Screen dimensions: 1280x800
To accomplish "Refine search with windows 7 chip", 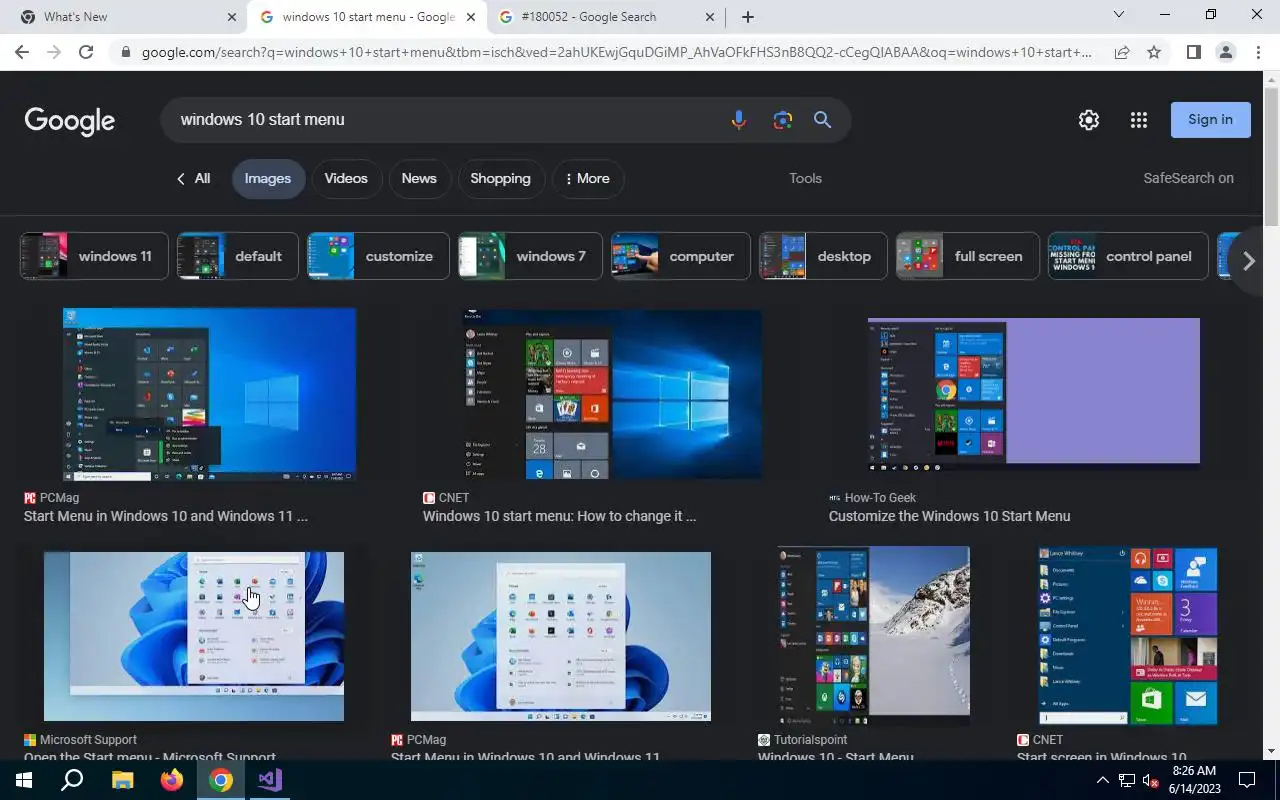I will point(530,257).
